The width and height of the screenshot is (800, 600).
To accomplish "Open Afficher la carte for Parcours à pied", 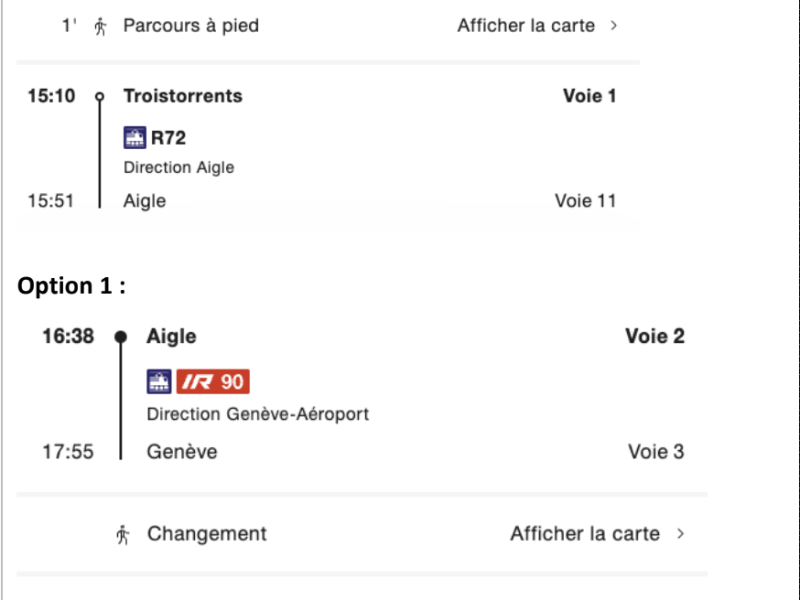I will pyautogui.click(x=526, y=26).
